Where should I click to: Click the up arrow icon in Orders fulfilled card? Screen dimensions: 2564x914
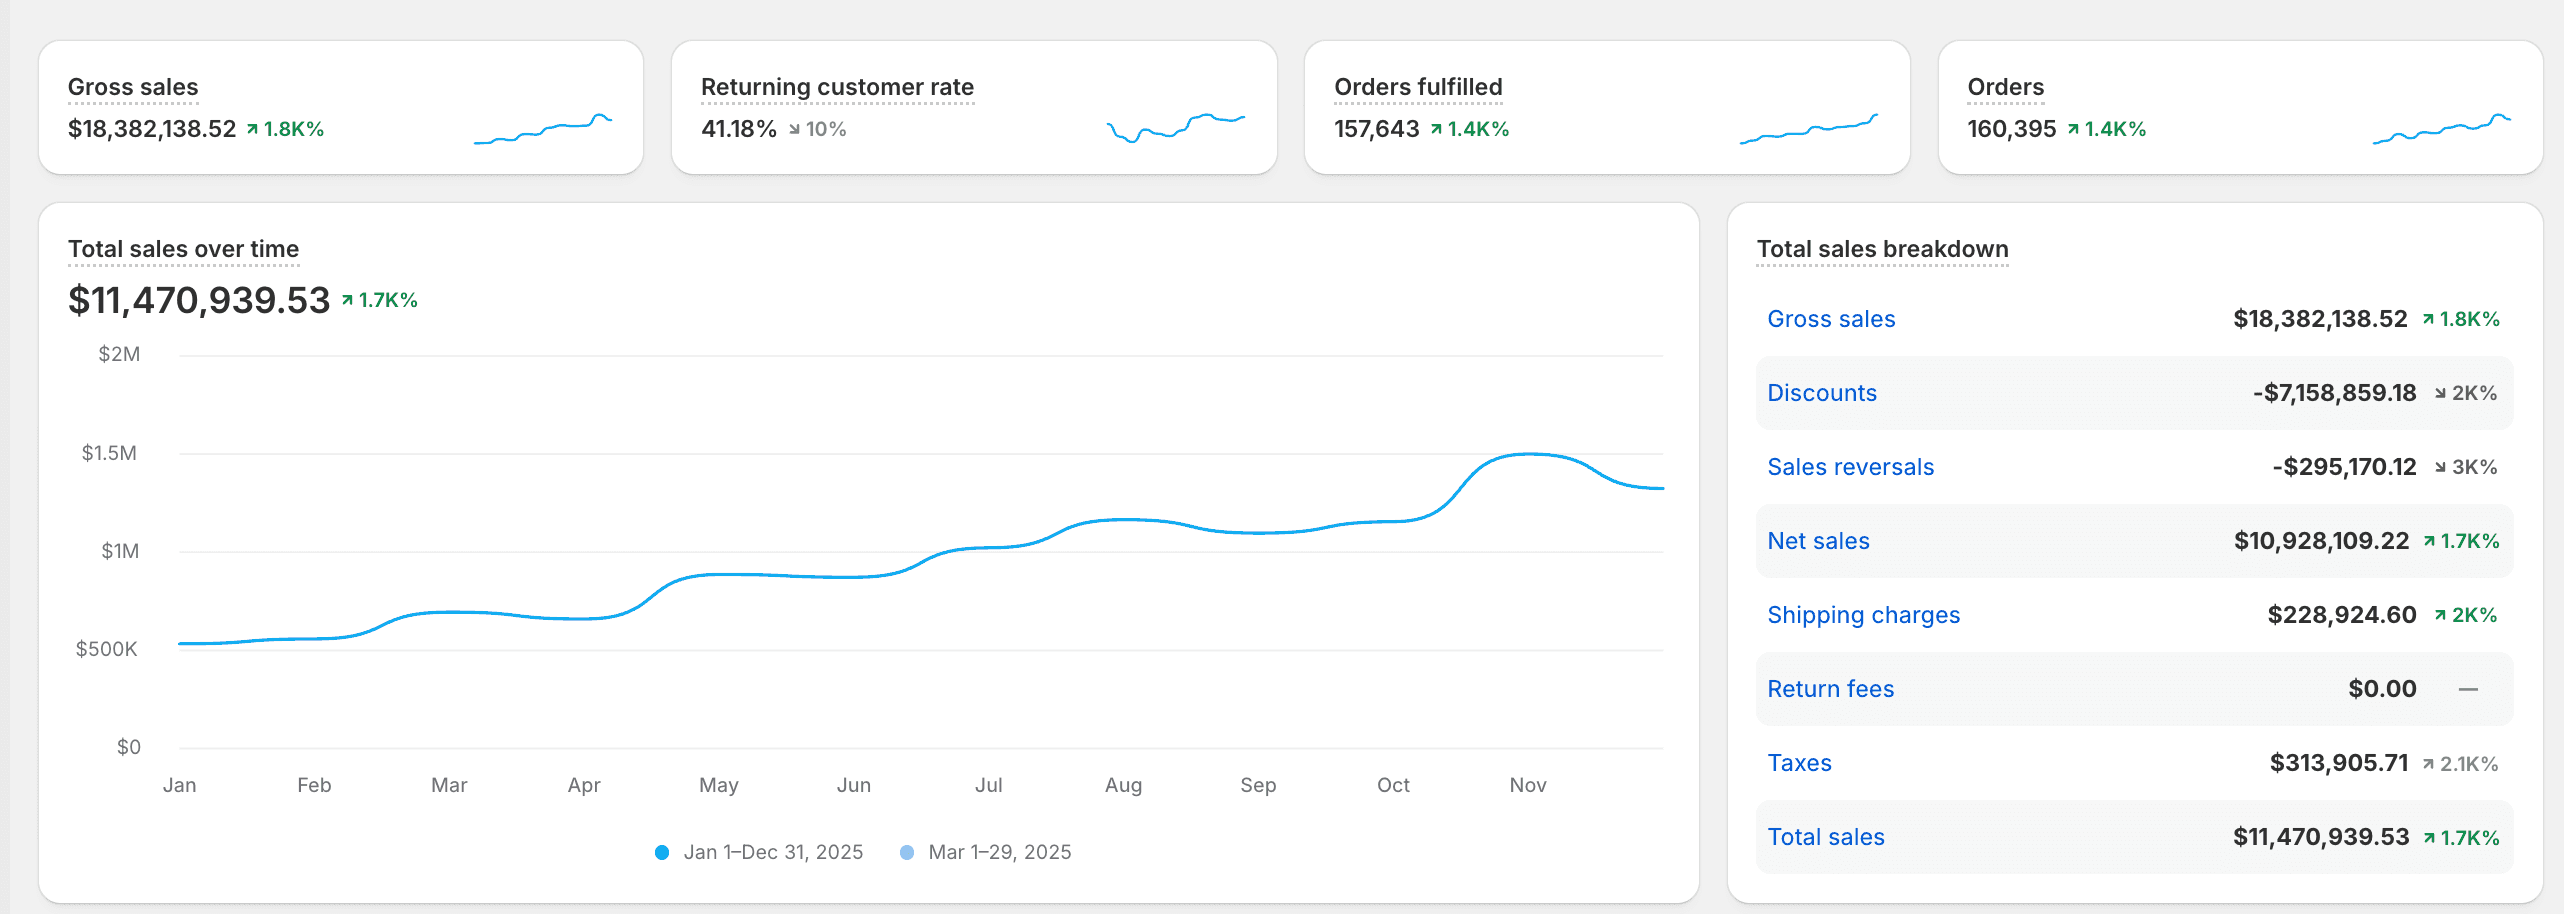(1437, 129)
